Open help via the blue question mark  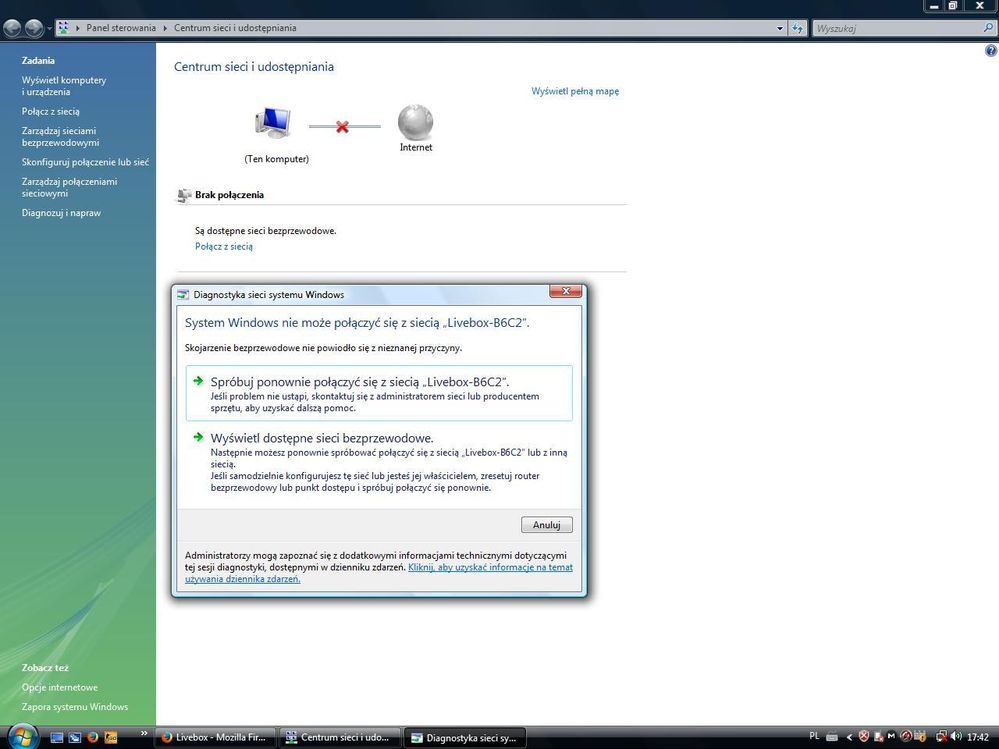[x=990, y=50]
